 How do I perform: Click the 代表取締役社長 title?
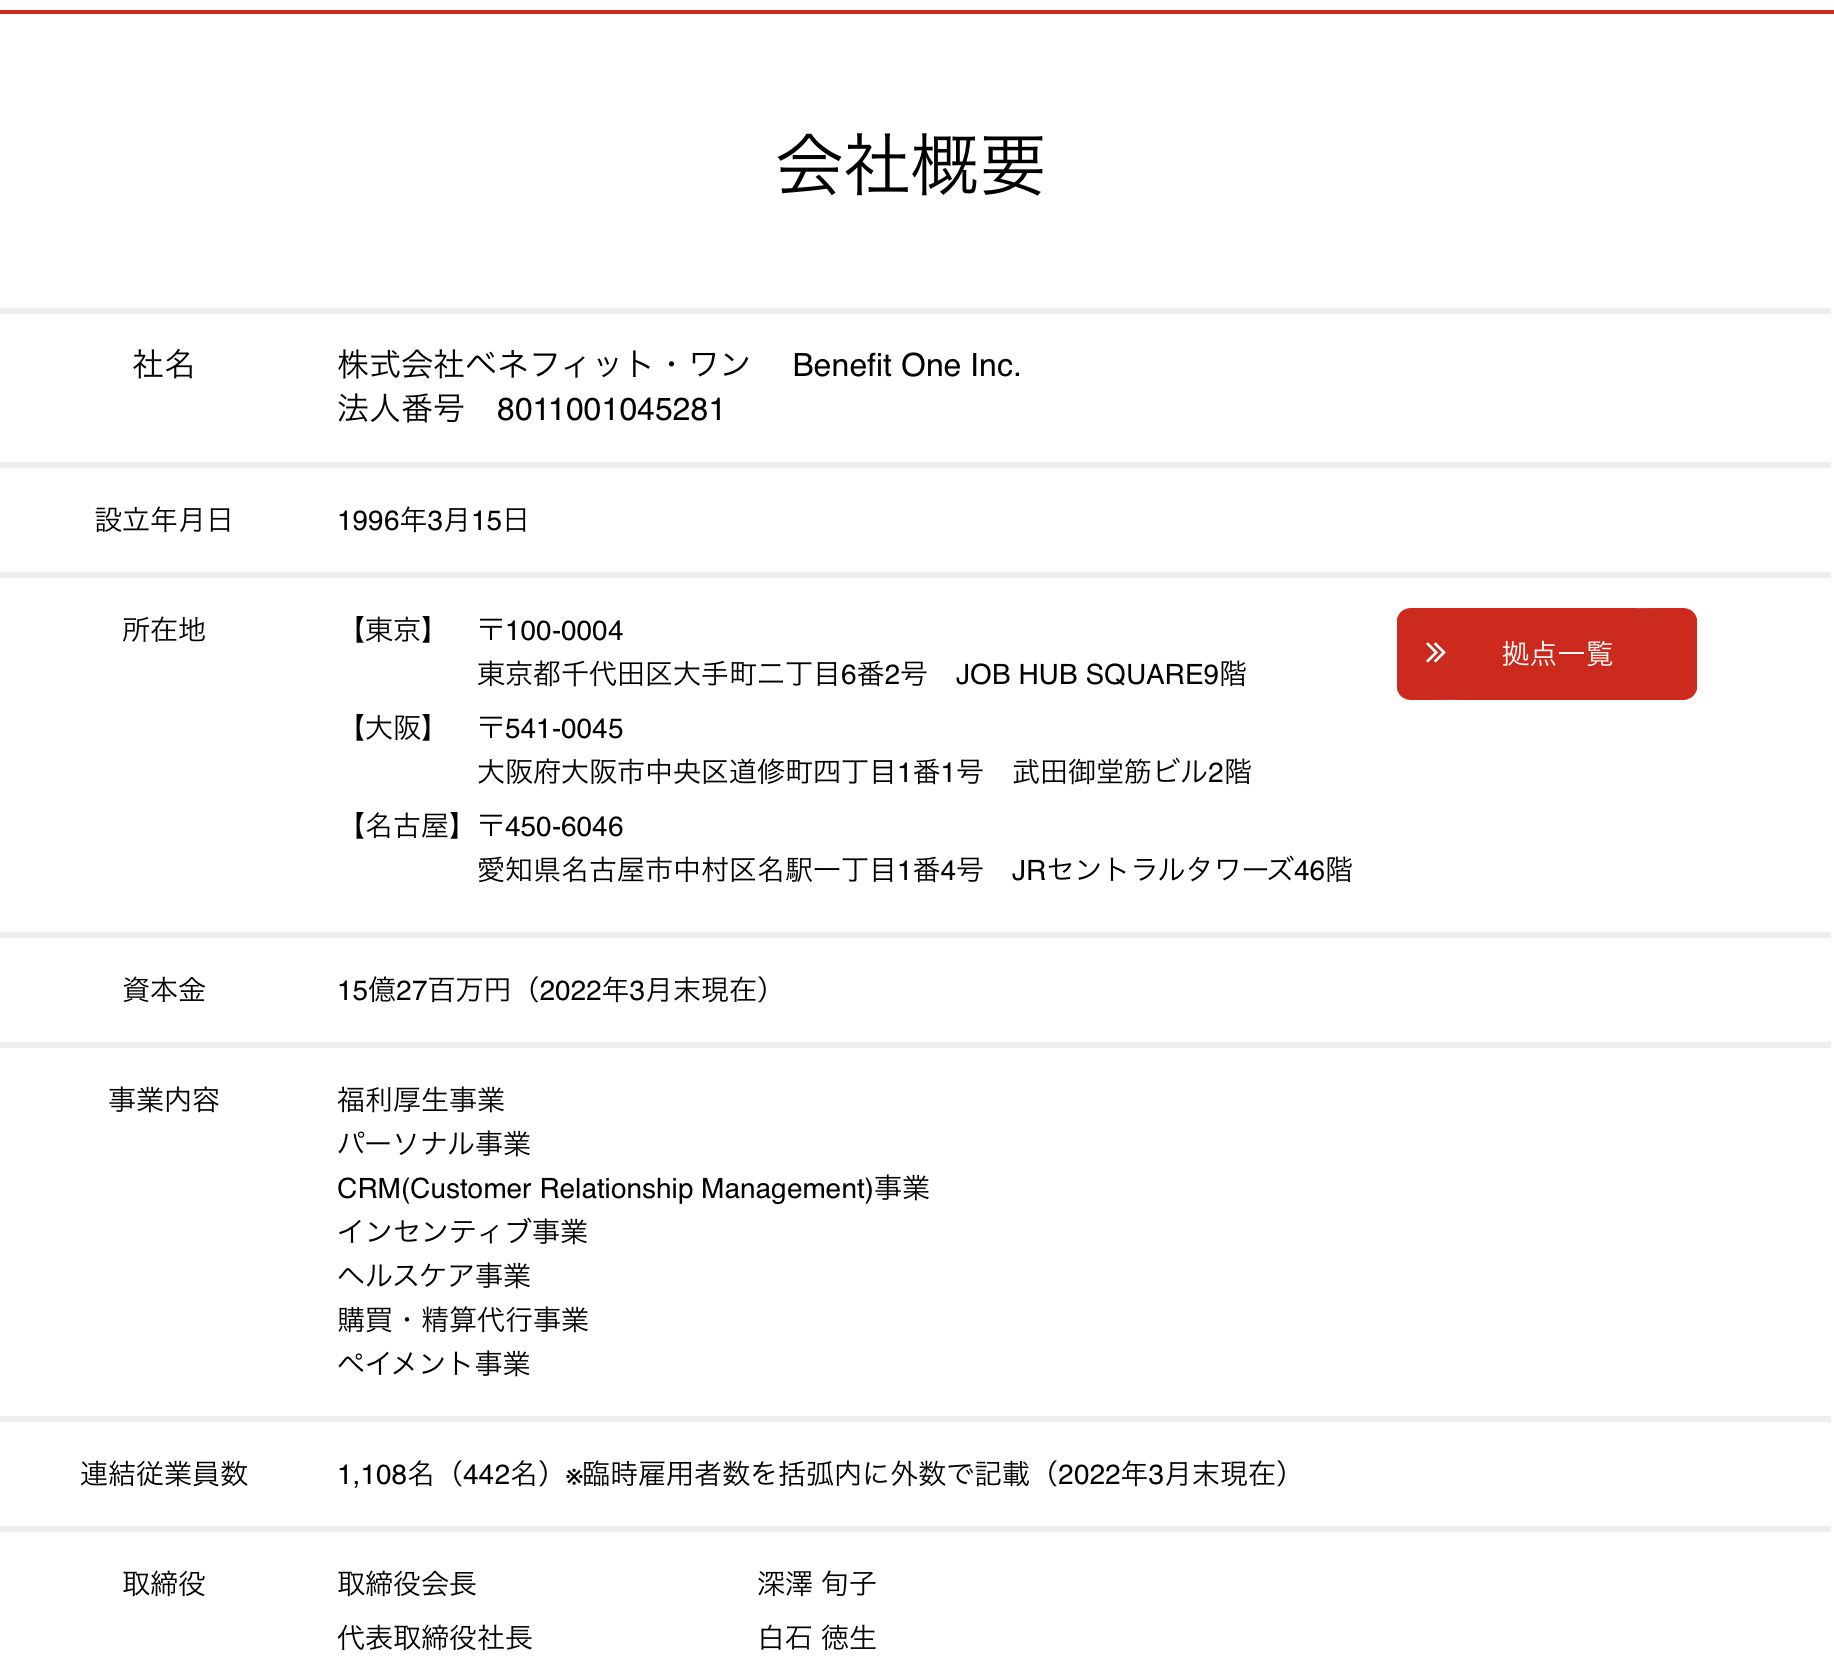tap(435, 1638)
